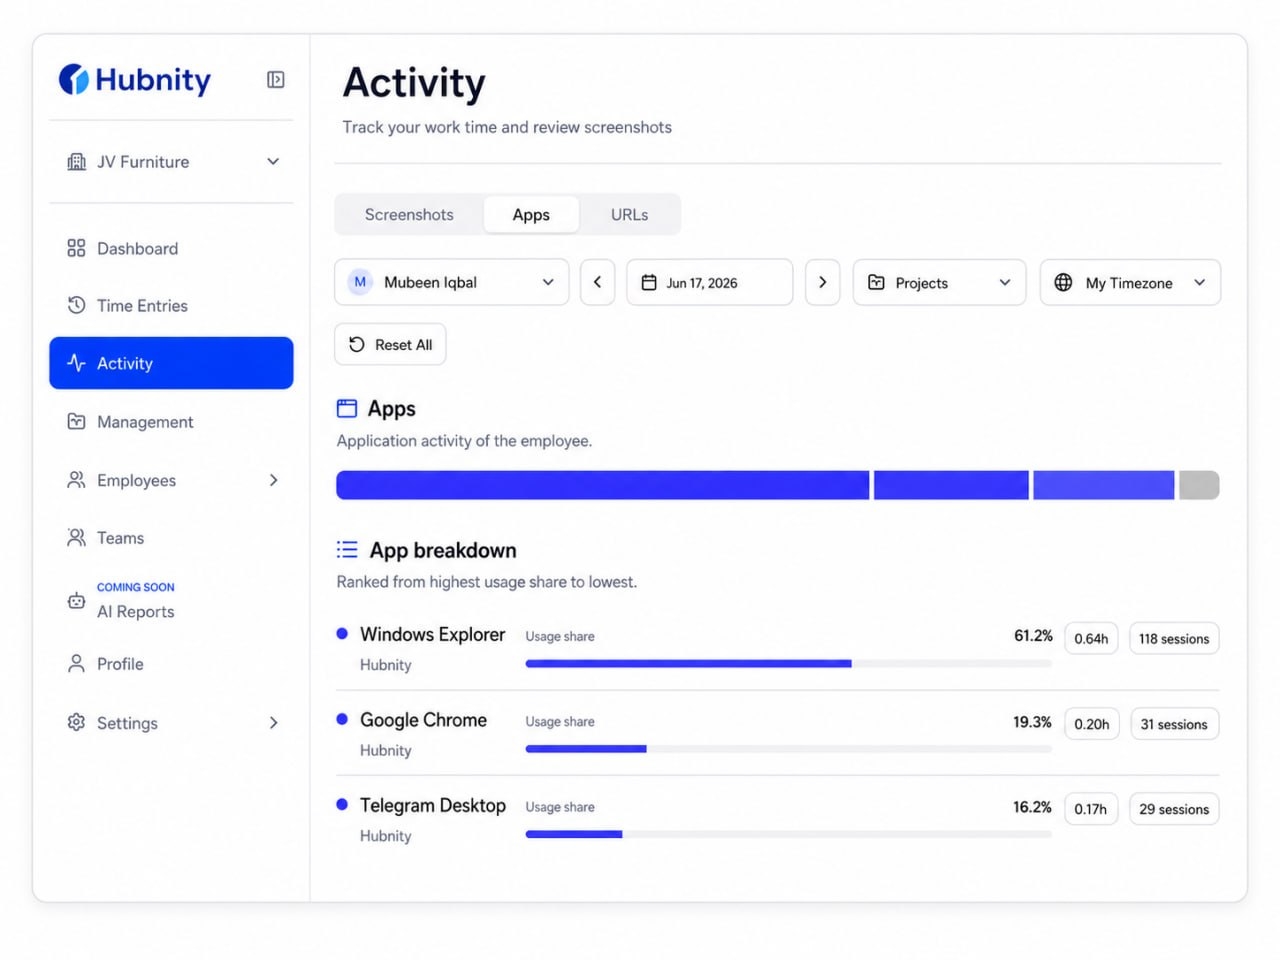This screenshot has width=1280, height=960.
Task: Click the Management folder icon
Action: click(76, 422)
